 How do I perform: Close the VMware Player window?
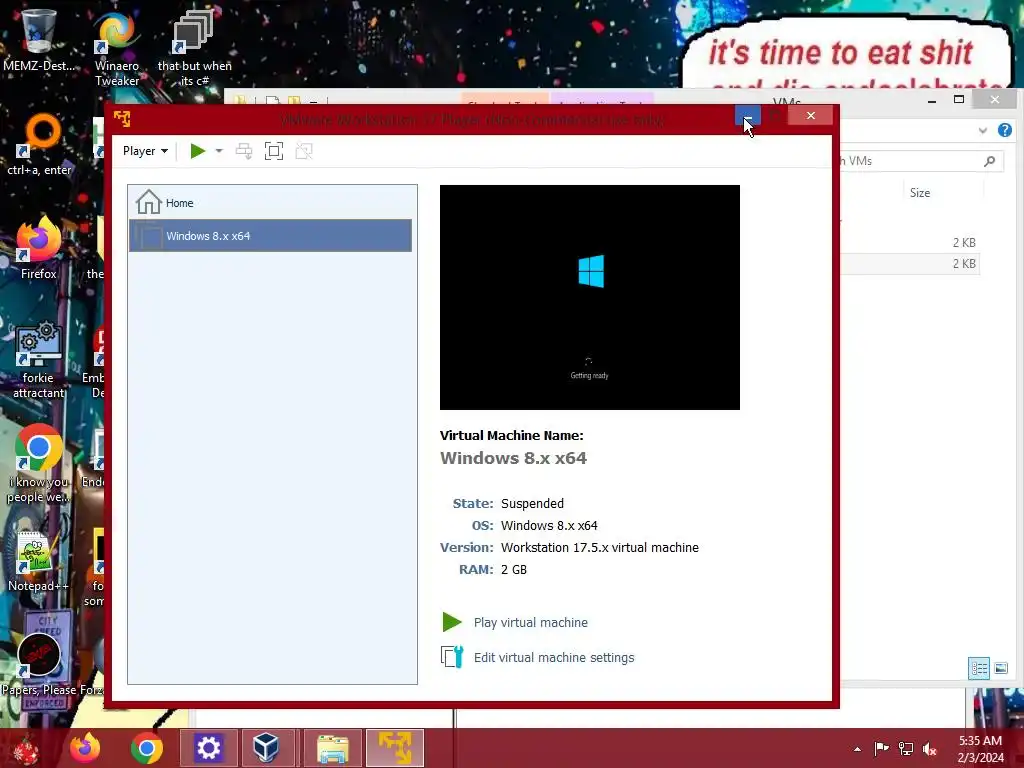pyautogui.click(x=810, y=116)
